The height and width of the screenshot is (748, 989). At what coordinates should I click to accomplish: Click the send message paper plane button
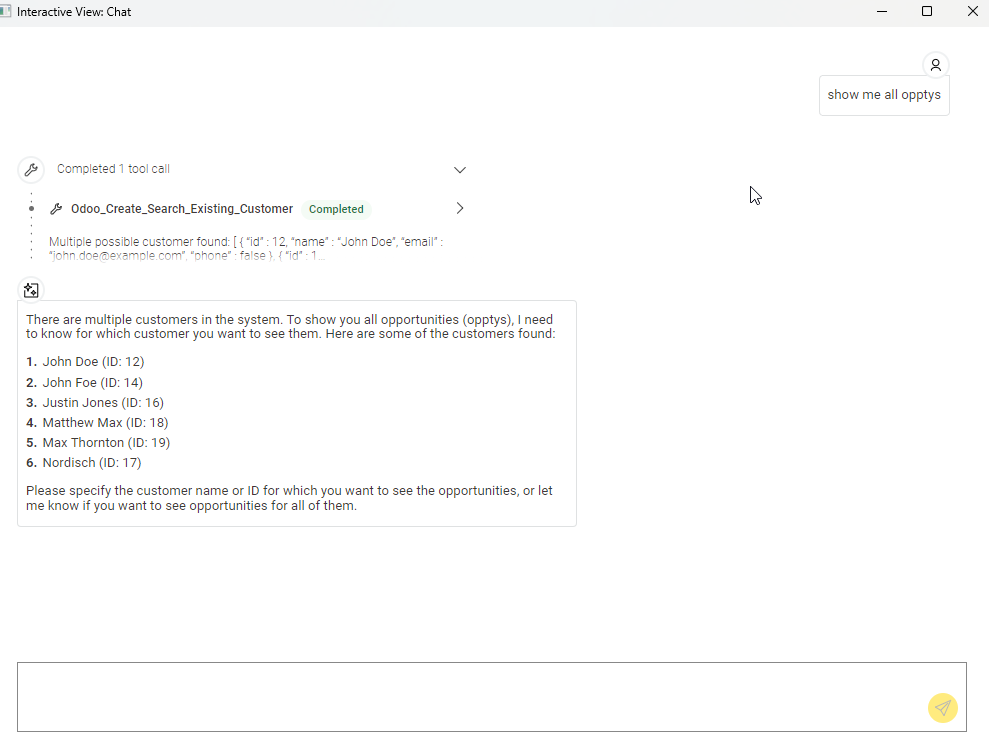tap(942, 708)
